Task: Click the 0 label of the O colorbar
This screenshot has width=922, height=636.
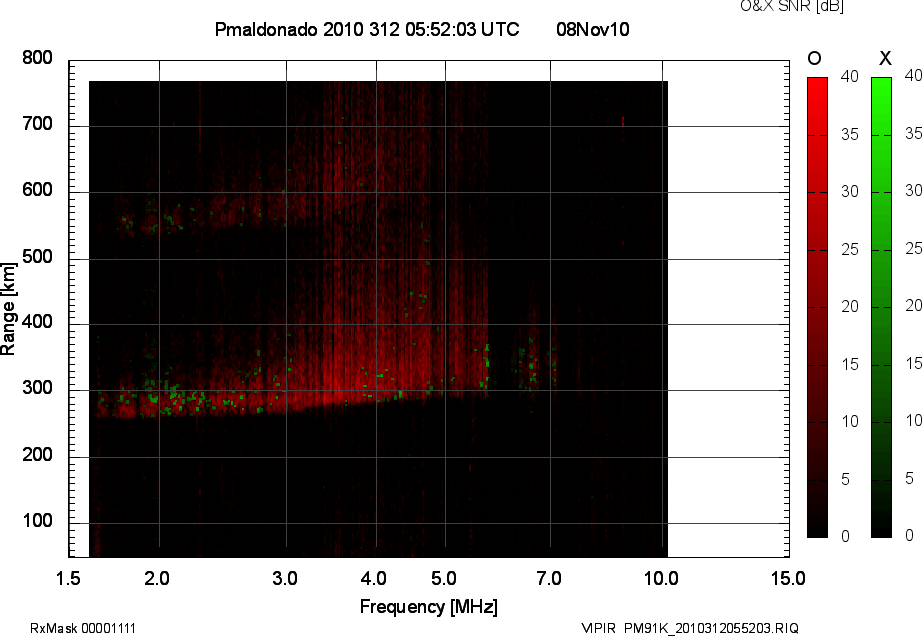Action: click(846, 536)
